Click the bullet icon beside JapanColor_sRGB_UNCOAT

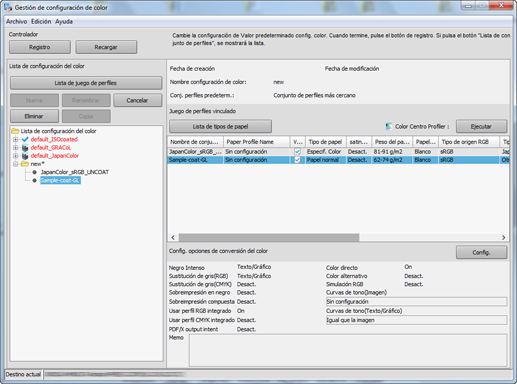coord(34,172)
